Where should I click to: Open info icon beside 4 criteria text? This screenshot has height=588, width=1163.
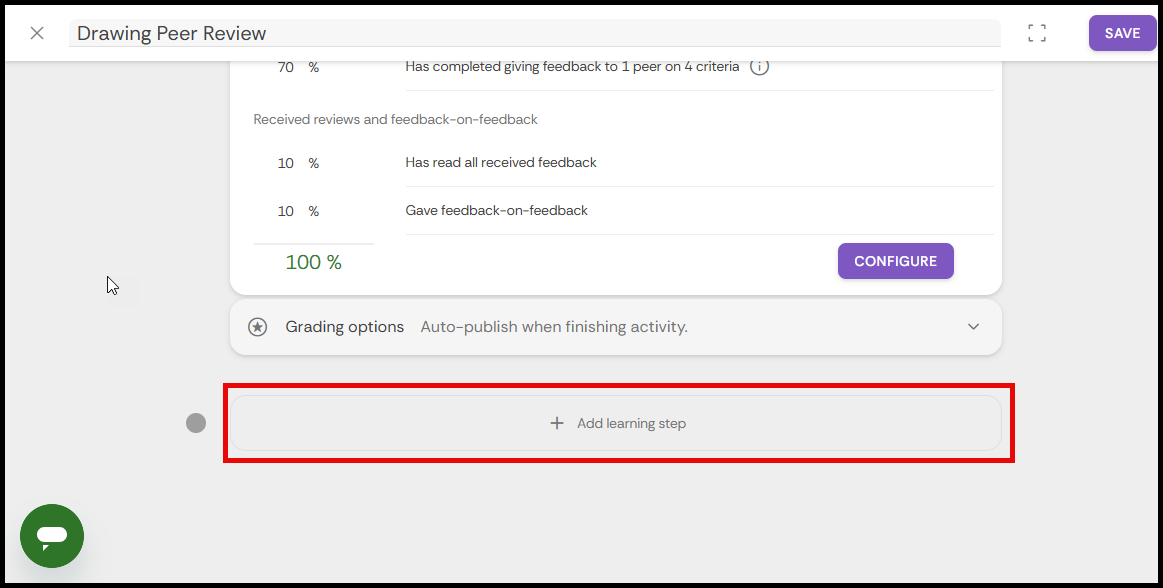[759, 67]
